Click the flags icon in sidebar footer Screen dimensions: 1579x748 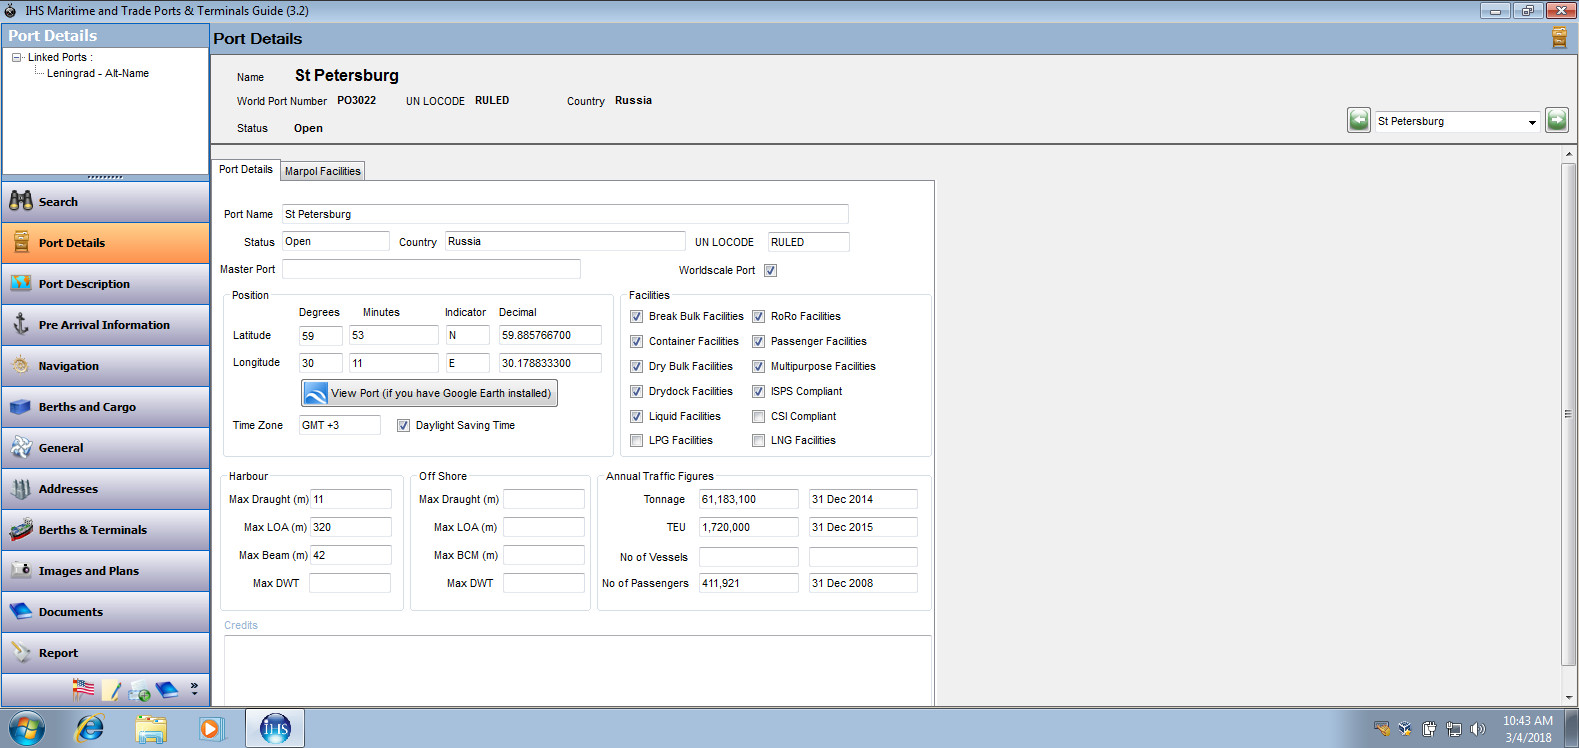84,689
